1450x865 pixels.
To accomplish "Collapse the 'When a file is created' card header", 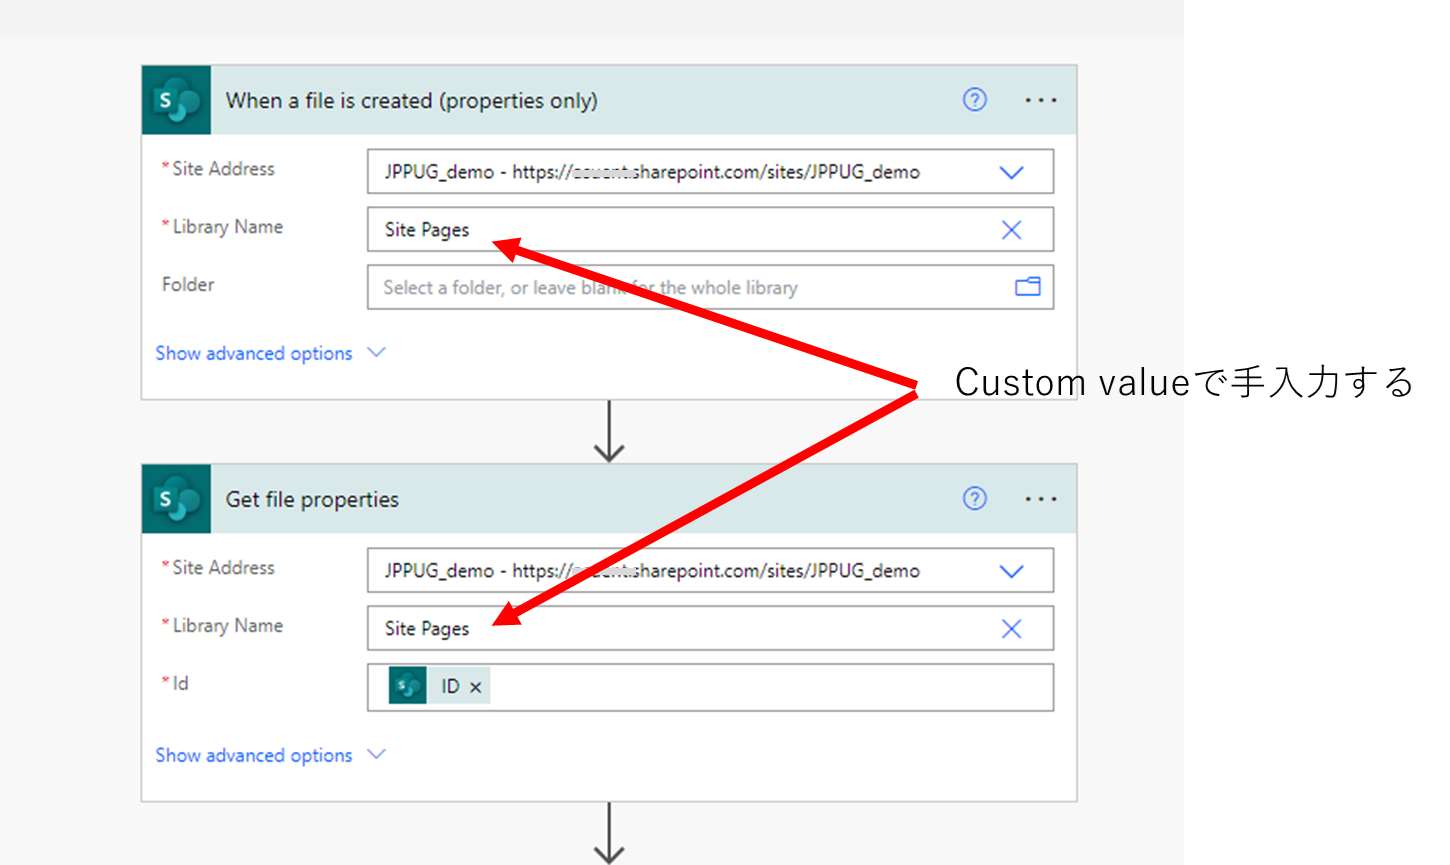I will coord(609,100).
